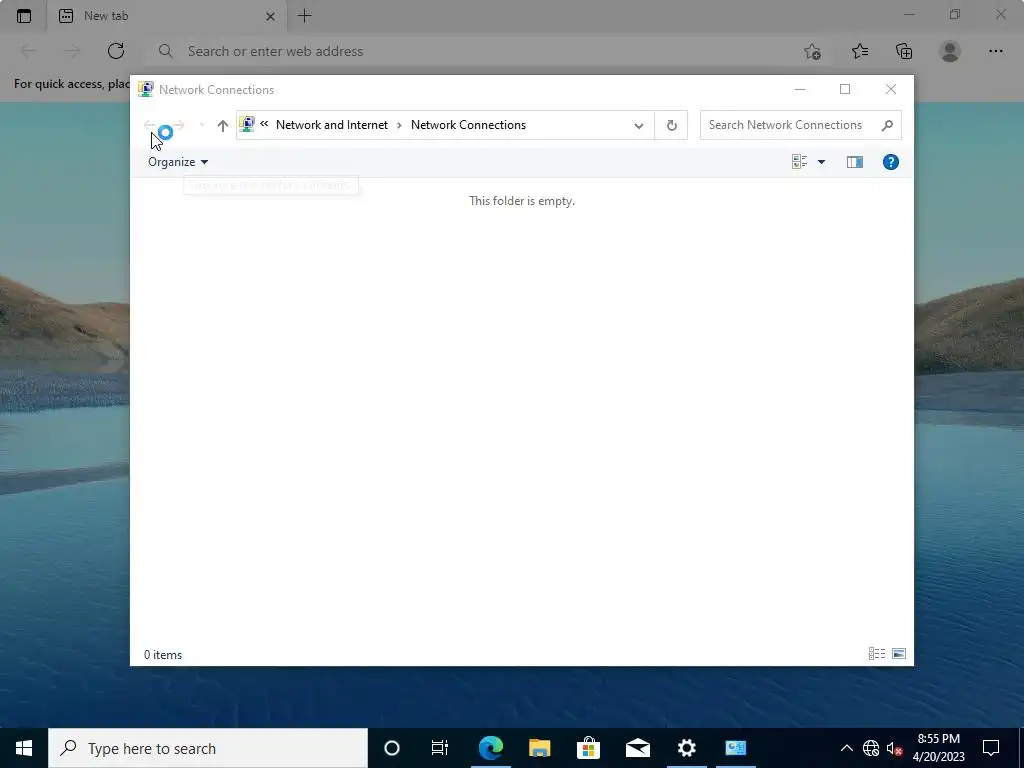Viewport: 1024px width, 768px height.
Task: Expand the address bar history dropdown
Action: pyautogui.click(x=639, y=125)
